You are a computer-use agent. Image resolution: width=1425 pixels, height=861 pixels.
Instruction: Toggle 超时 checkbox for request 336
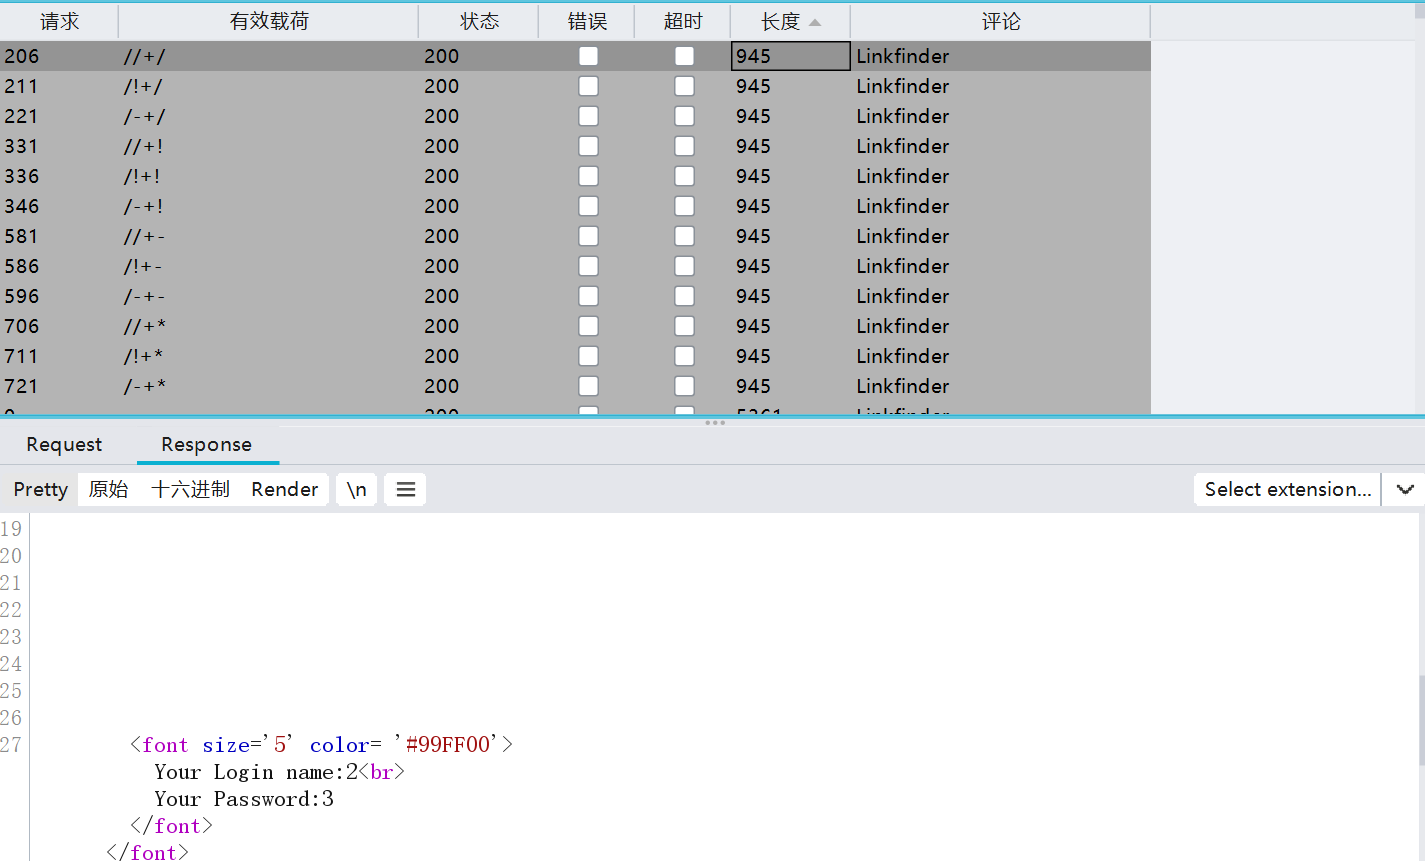point(684,176)
